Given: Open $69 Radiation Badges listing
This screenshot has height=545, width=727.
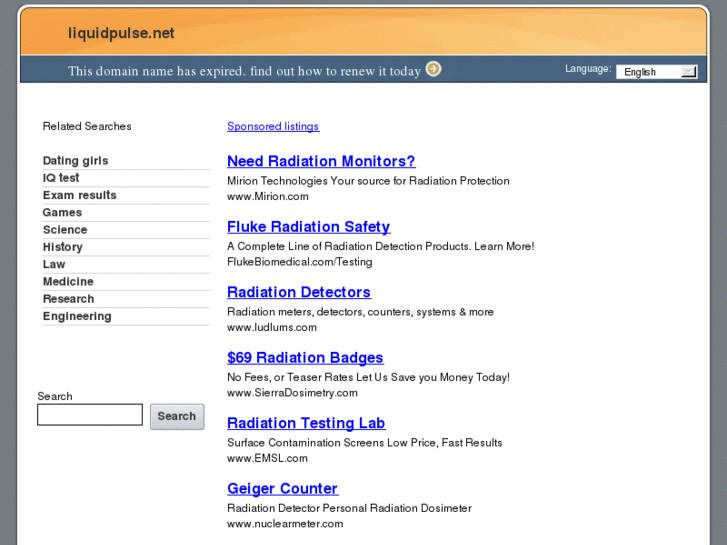Looking at the screenshot, I should pos(305,357).
